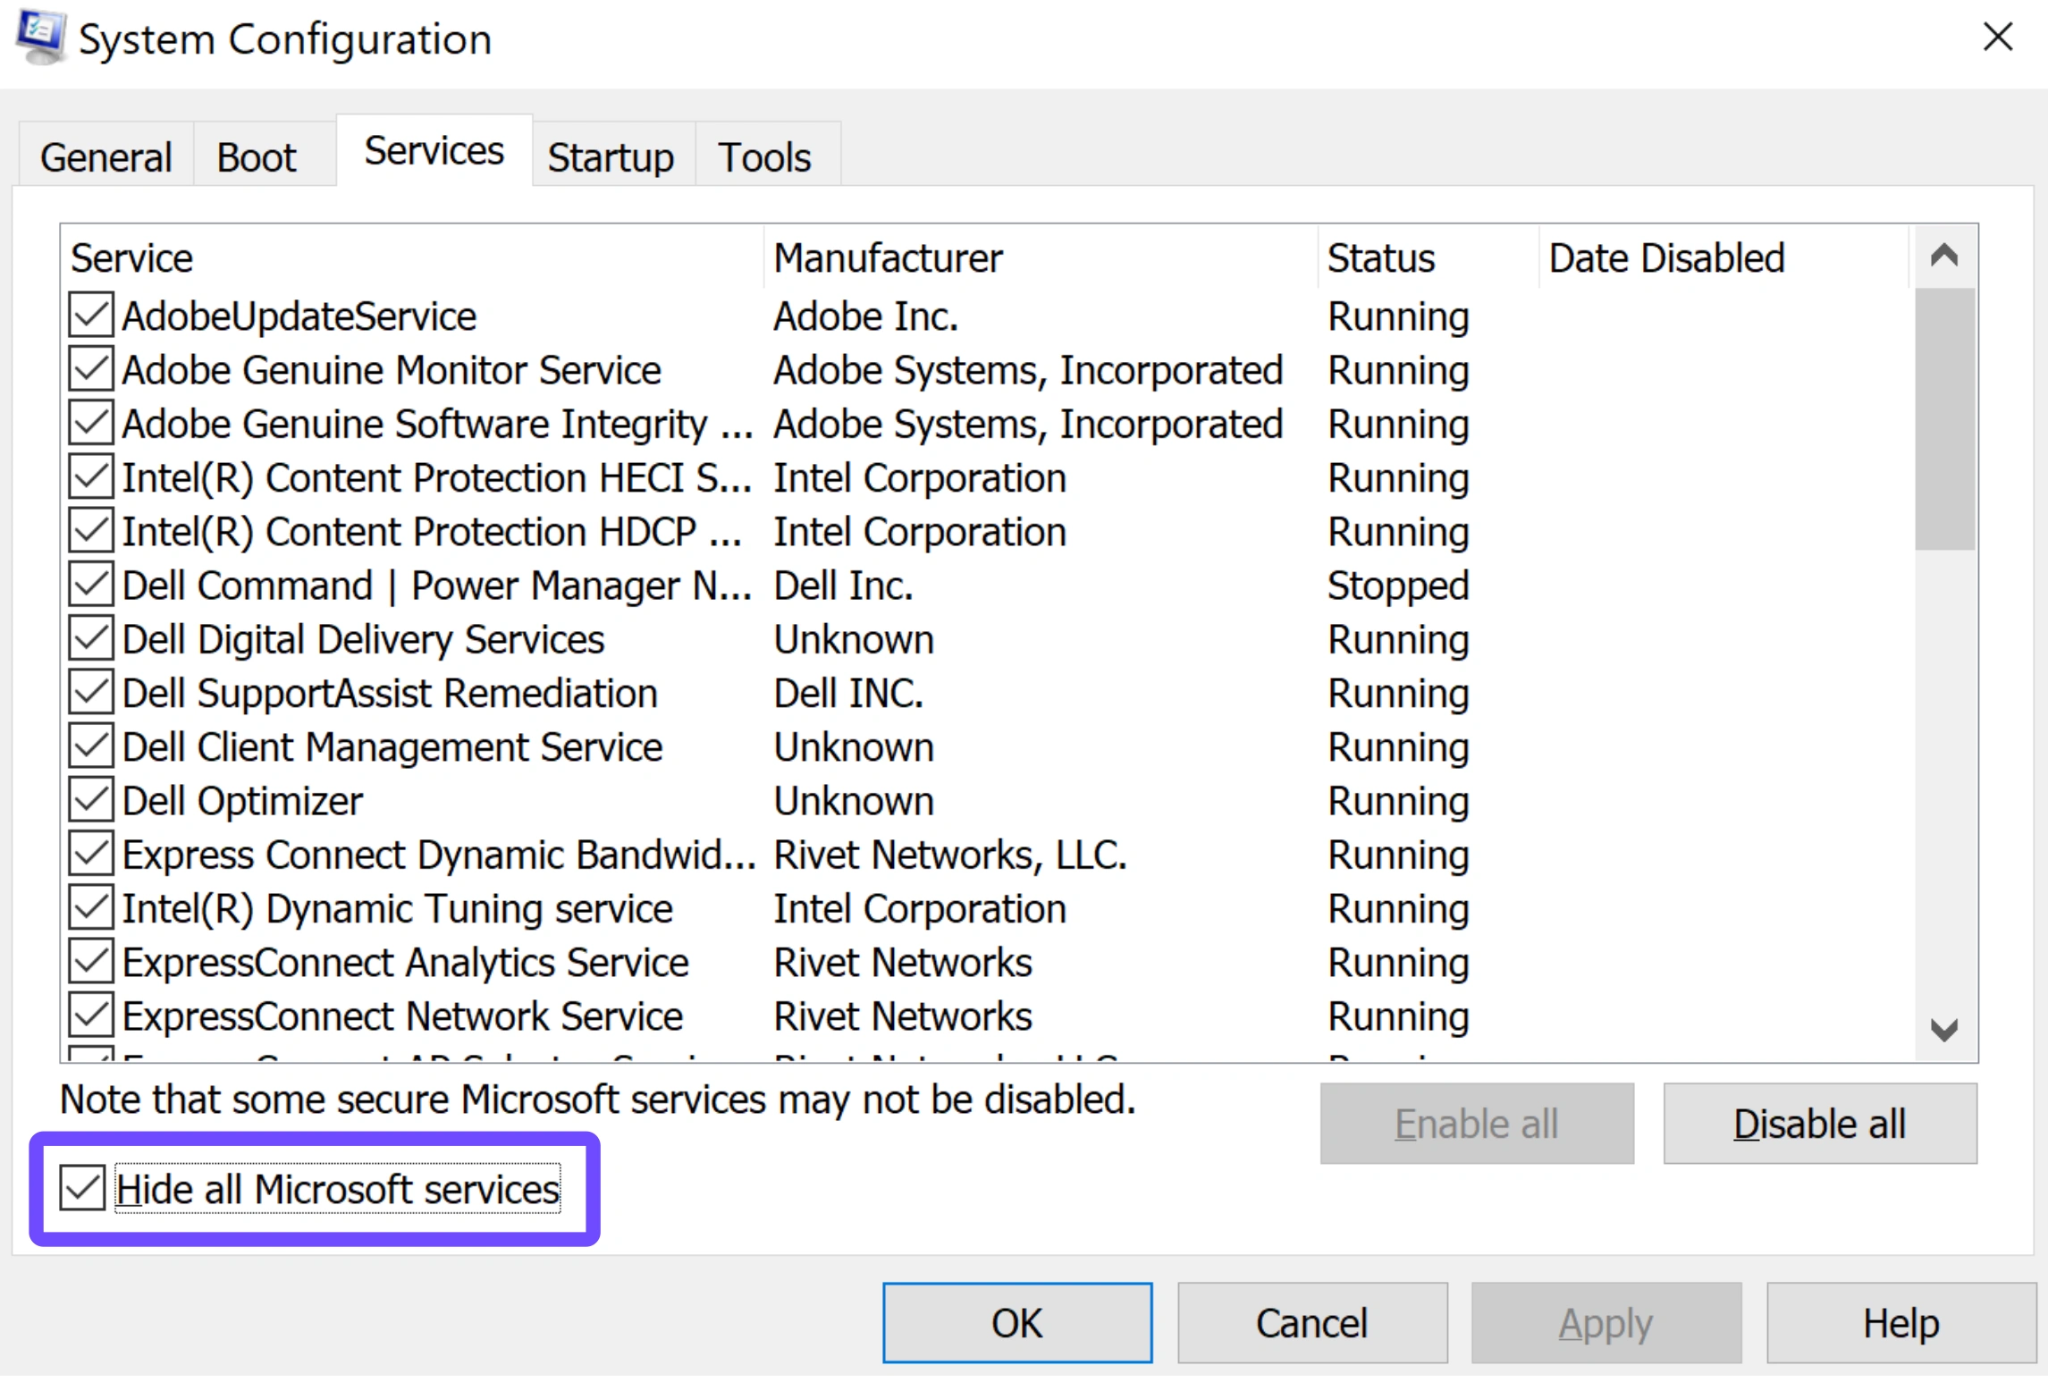Click the services list scrollbar thumb
This screenshot has width=2048, height=1376.
coord(1944,419)
